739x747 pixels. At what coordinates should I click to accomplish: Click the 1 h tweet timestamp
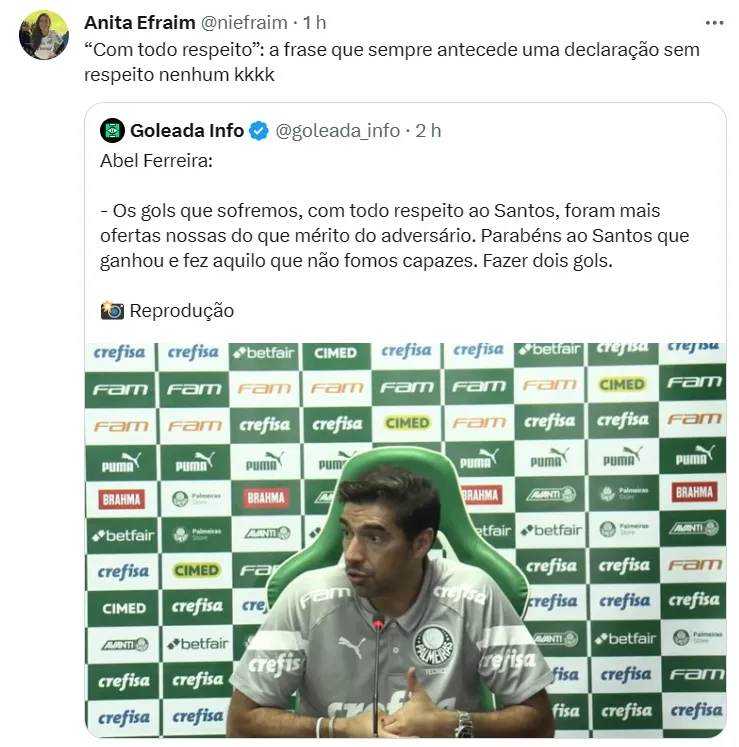click(x=314, y=22)
